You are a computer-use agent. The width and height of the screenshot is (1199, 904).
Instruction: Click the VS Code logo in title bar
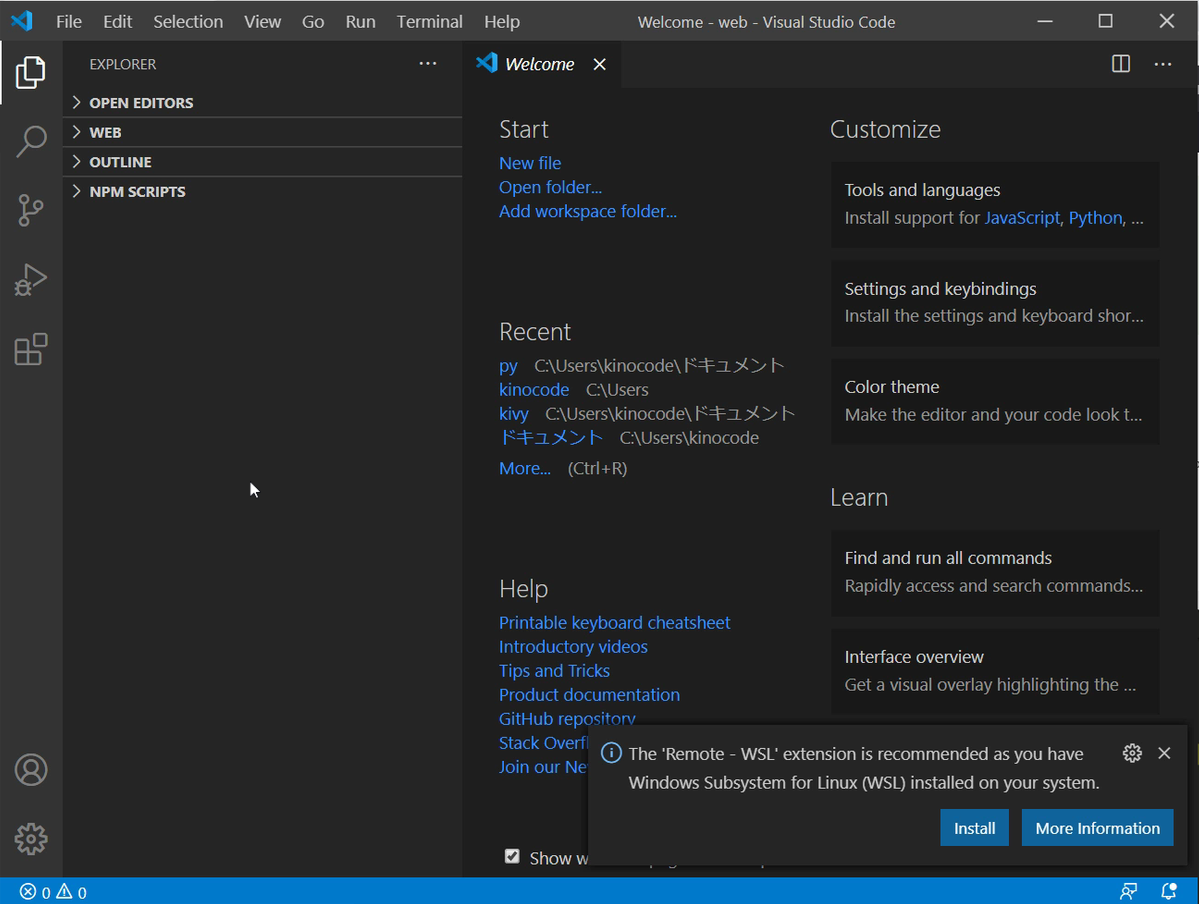pos(22,21)
